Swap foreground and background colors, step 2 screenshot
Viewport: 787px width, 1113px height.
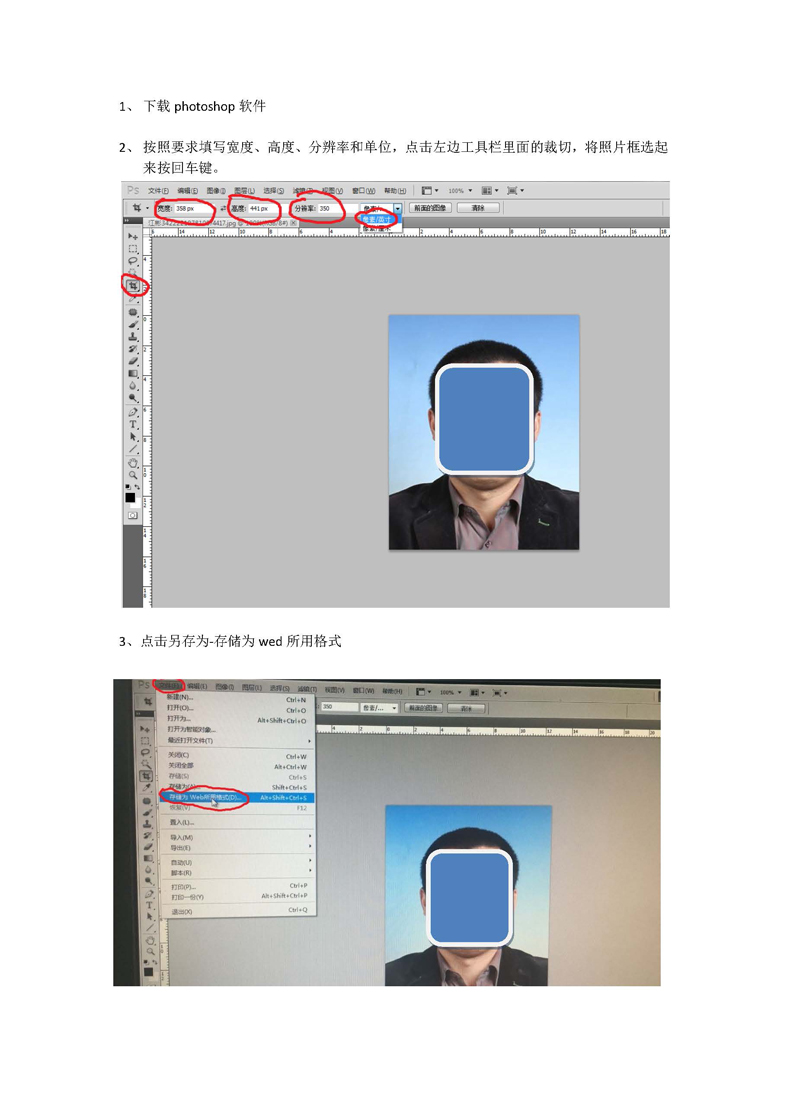pos(138,487)
